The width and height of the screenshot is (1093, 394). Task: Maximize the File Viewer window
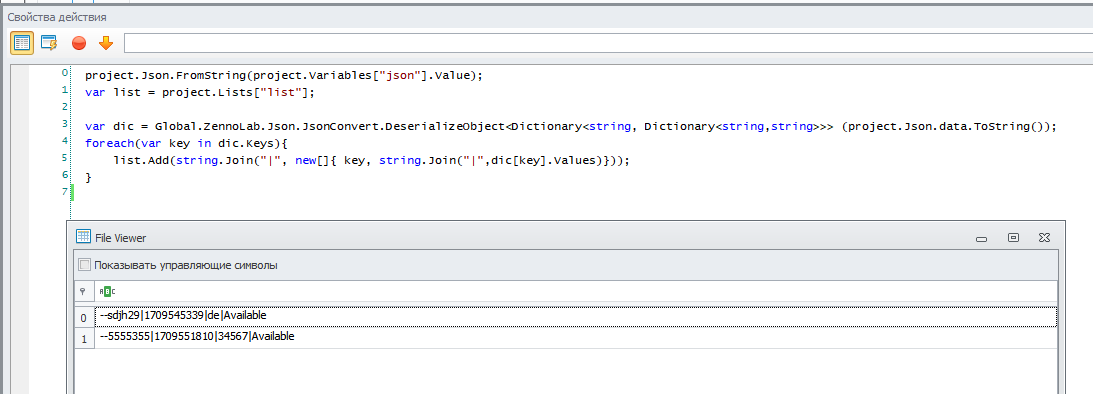[x=1013, y=238]
